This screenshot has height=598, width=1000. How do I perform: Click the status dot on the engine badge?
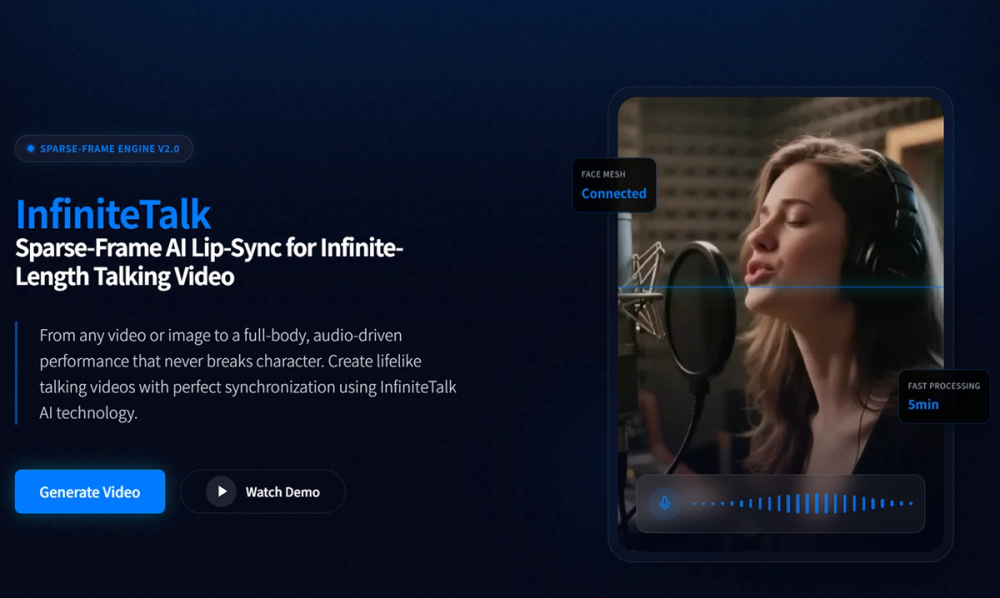(x=29, y=148)
